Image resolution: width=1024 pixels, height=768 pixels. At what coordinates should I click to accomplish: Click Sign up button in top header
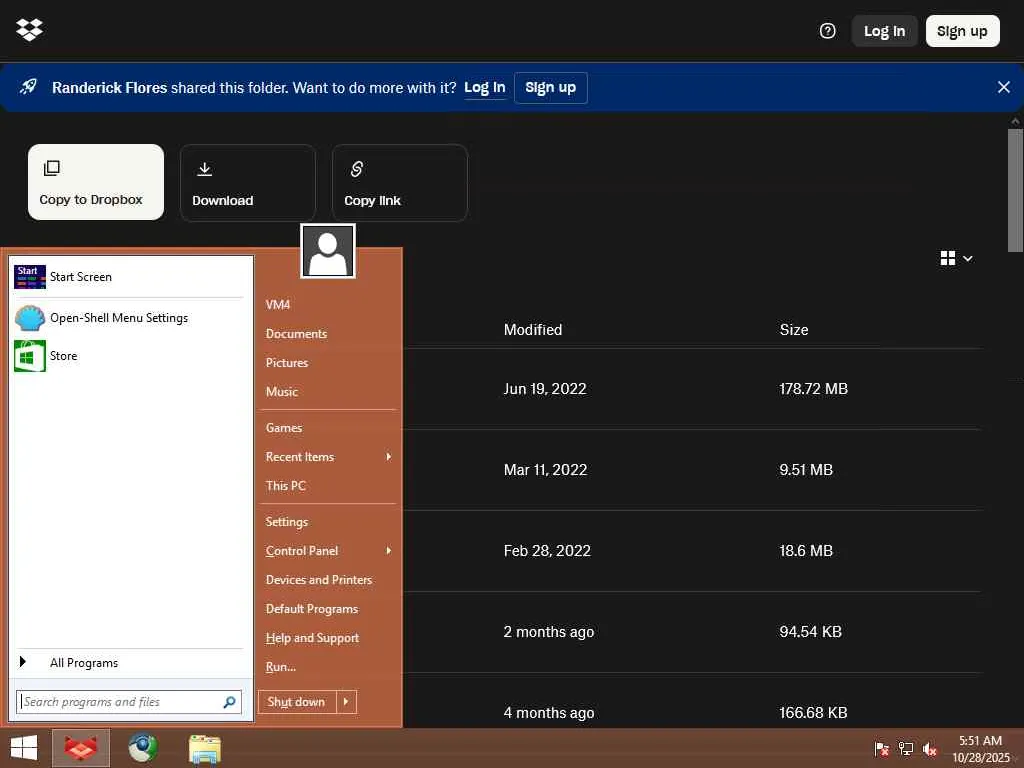pos(962,31)
